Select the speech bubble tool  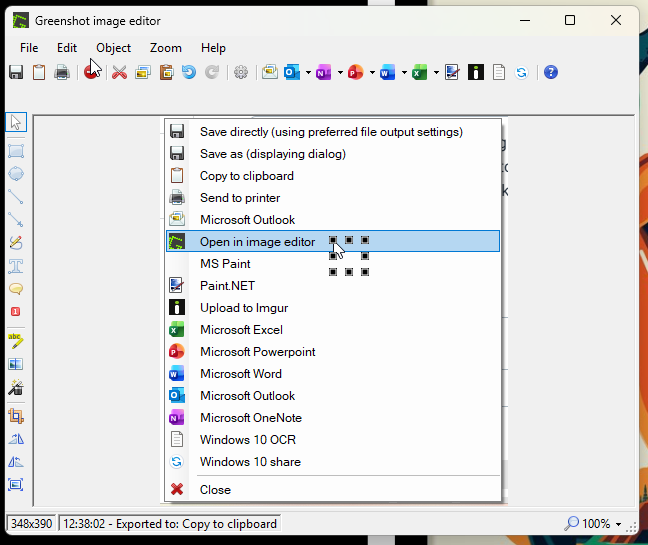[16, 288]
